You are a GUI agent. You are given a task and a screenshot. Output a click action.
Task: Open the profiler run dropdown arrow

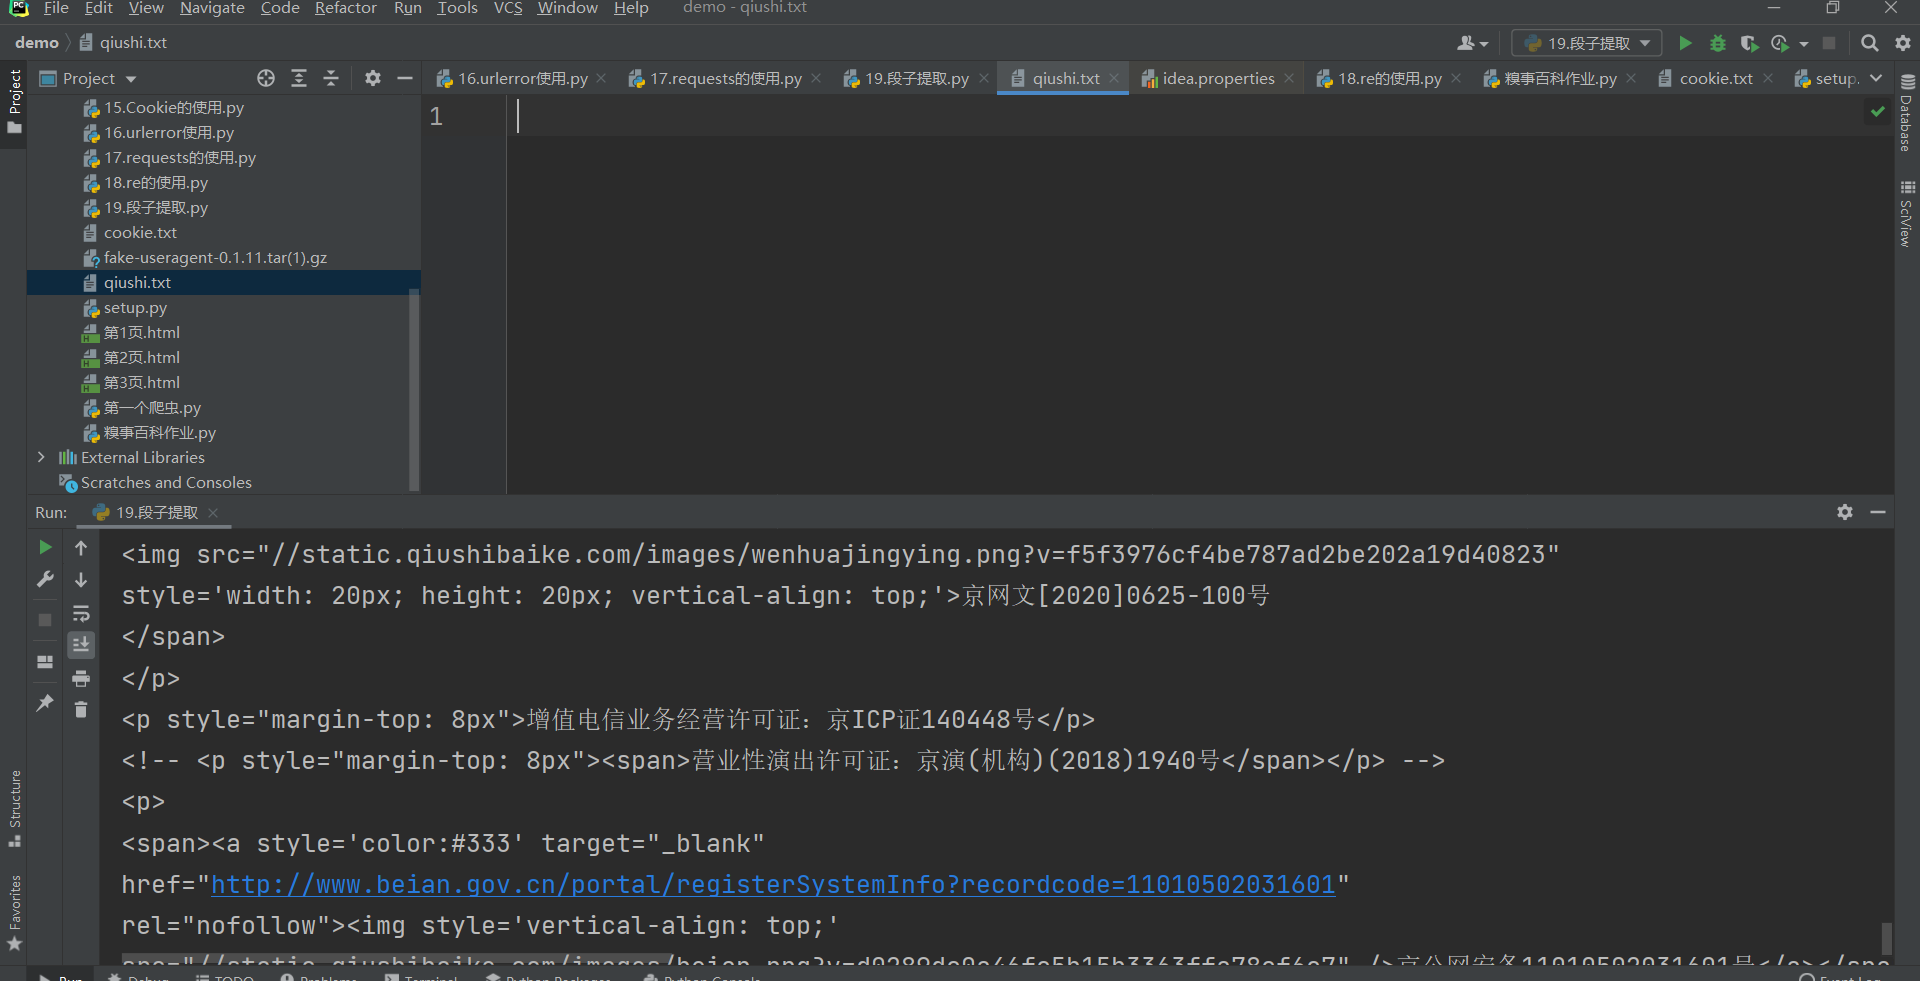(x=1804, y=44)
